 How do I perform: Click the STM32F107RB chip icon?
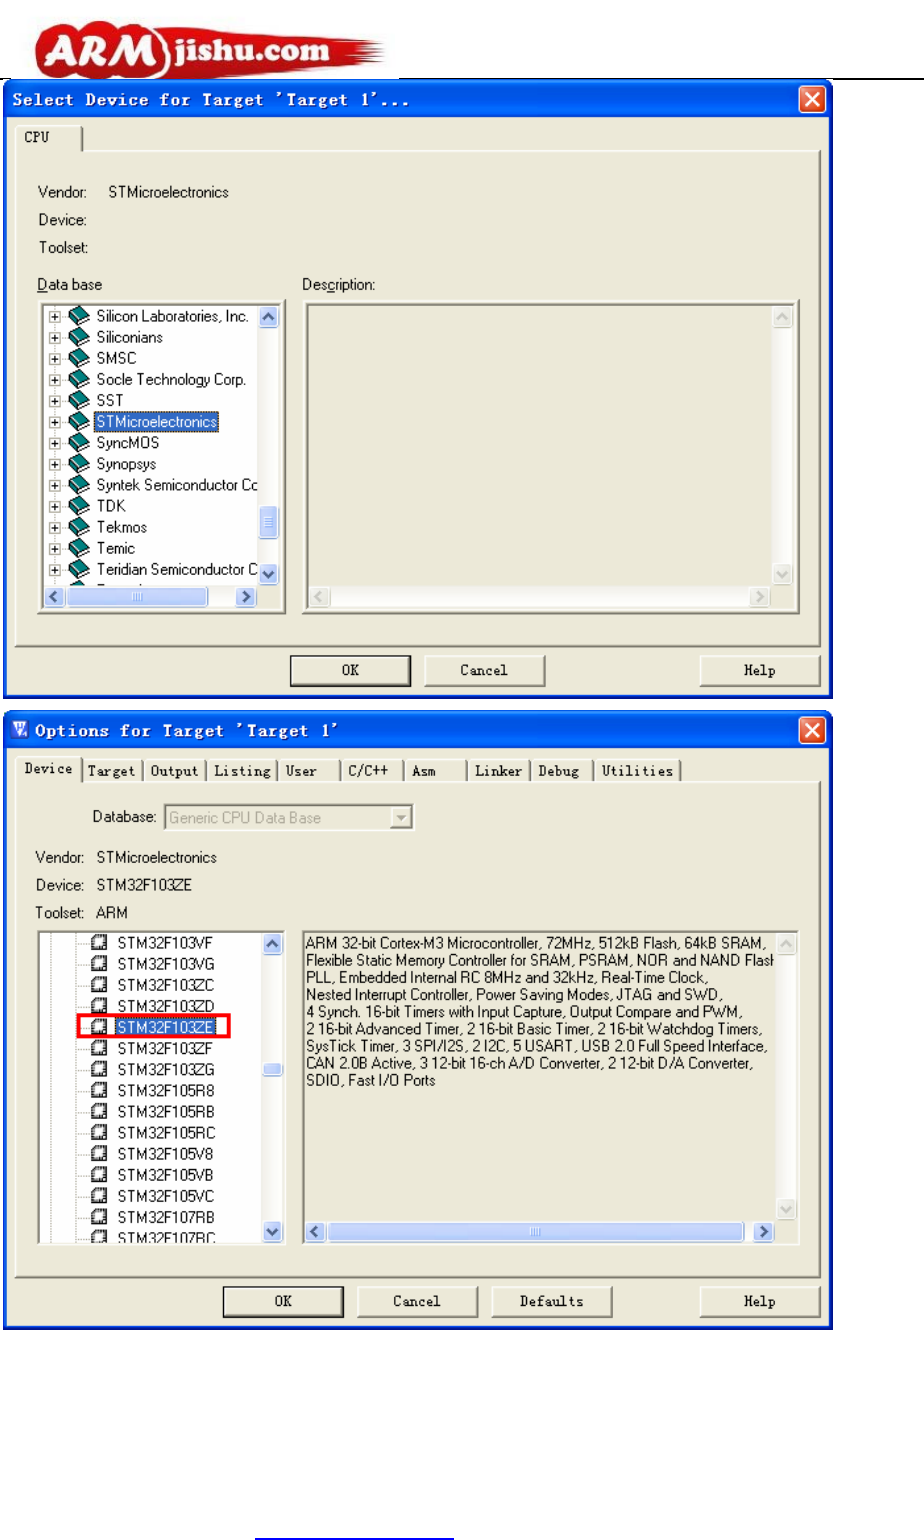(99, 1216)
